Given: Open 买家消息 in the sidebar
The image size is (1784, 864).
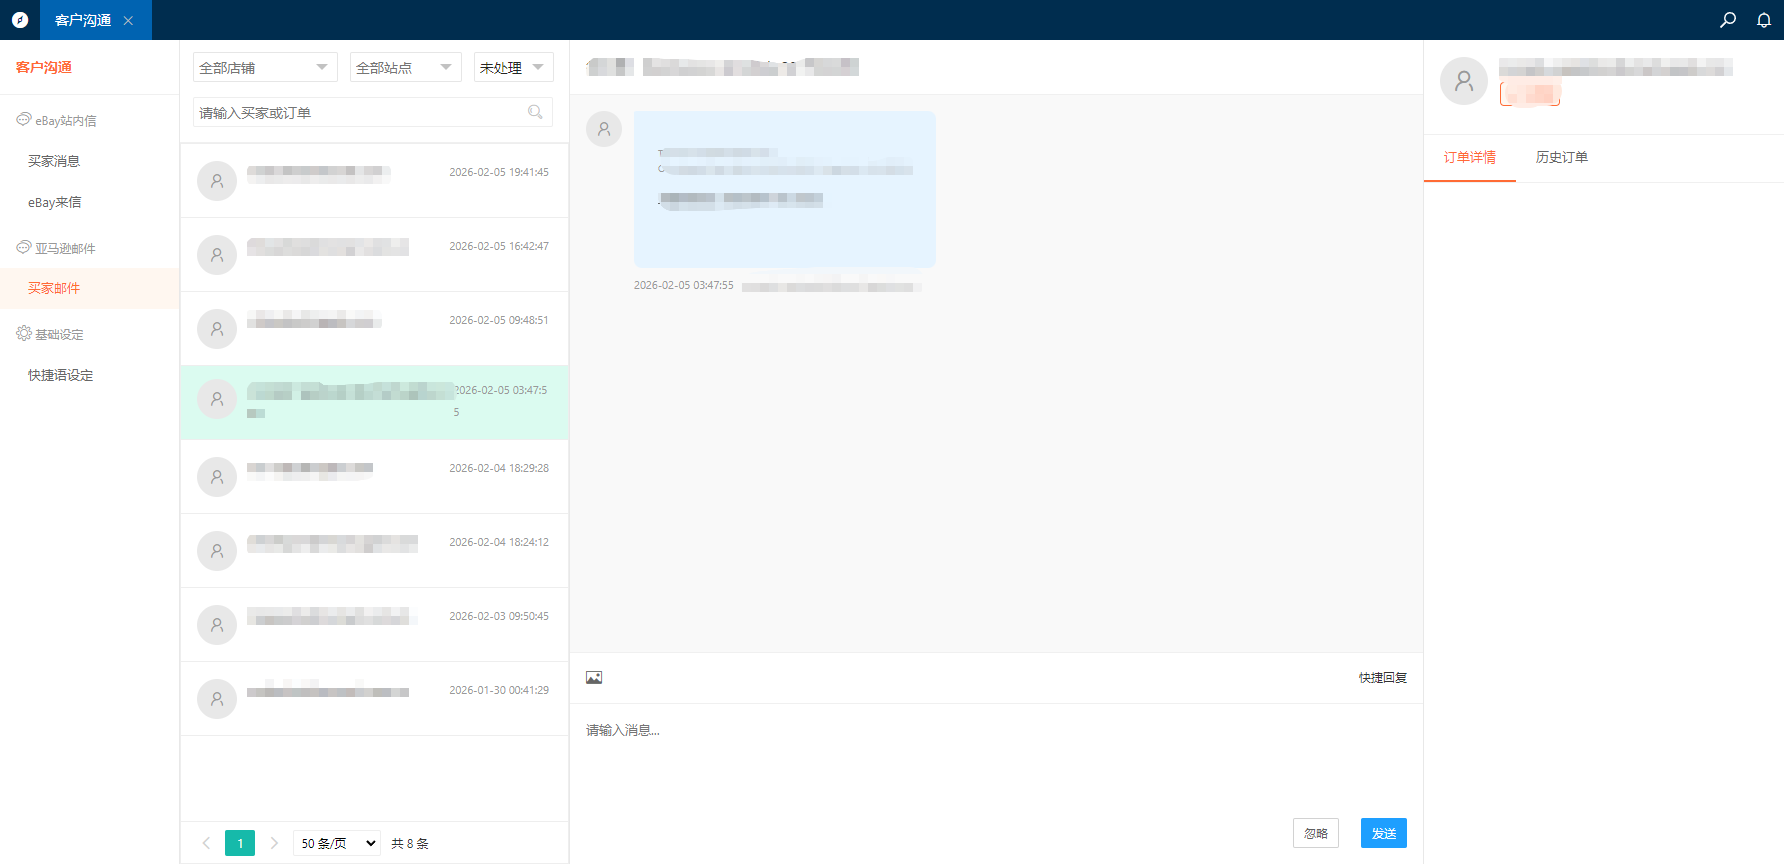Looking at the screenshot, I should pyautogui.click(x=54, y=161).
